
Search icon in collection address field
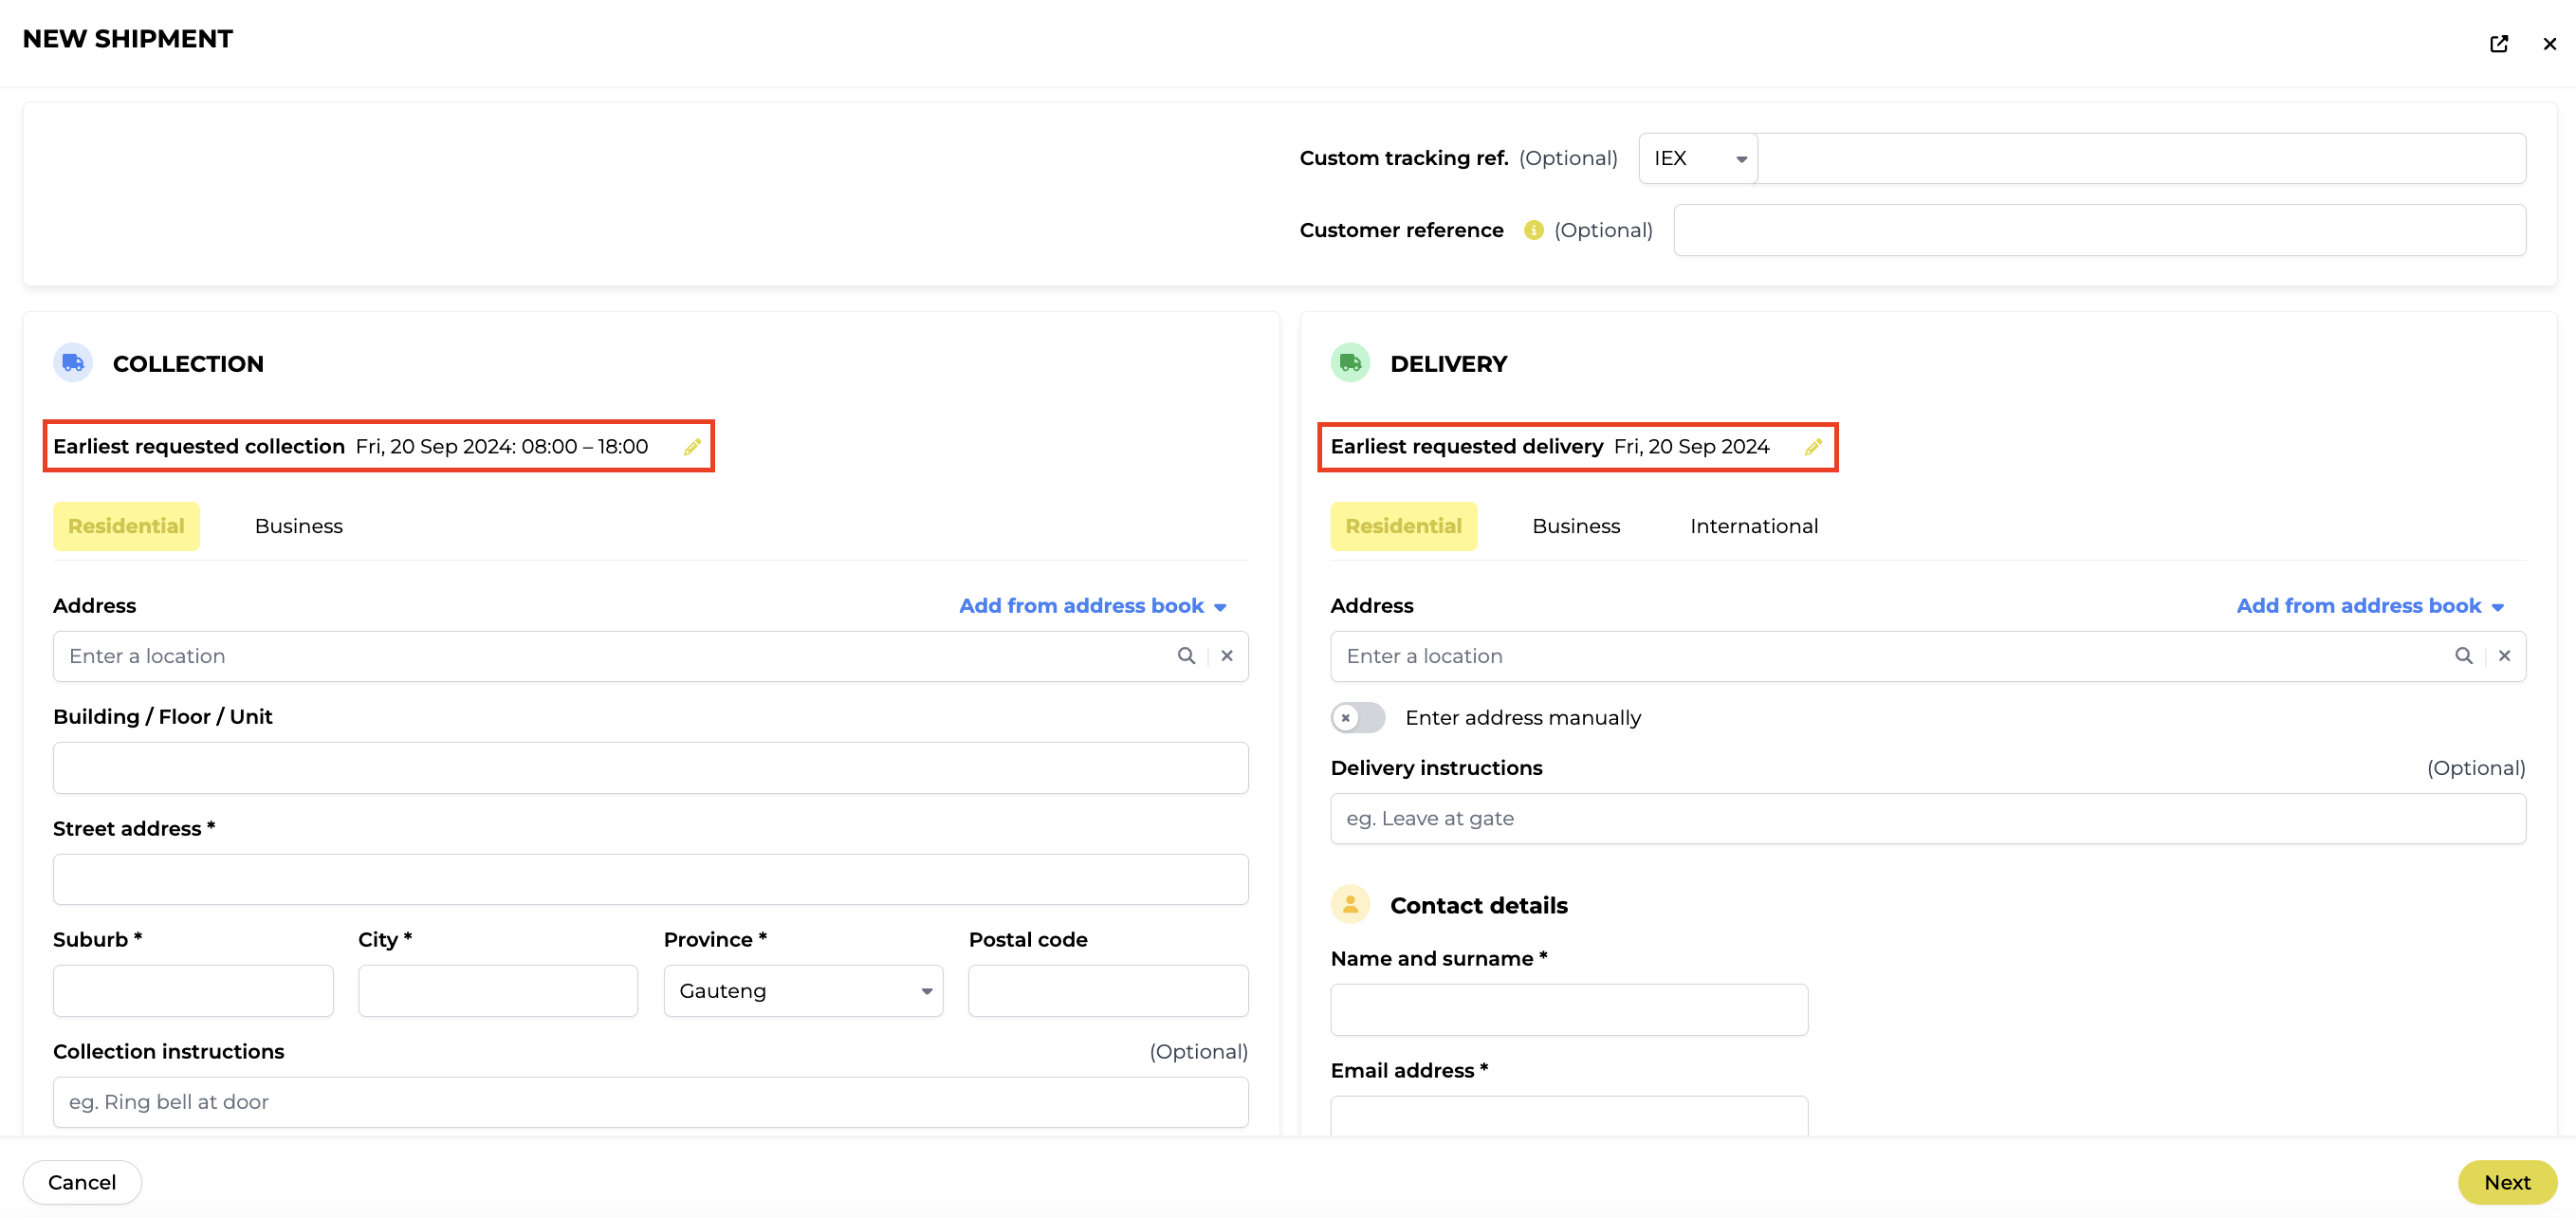coord(1186,656)
